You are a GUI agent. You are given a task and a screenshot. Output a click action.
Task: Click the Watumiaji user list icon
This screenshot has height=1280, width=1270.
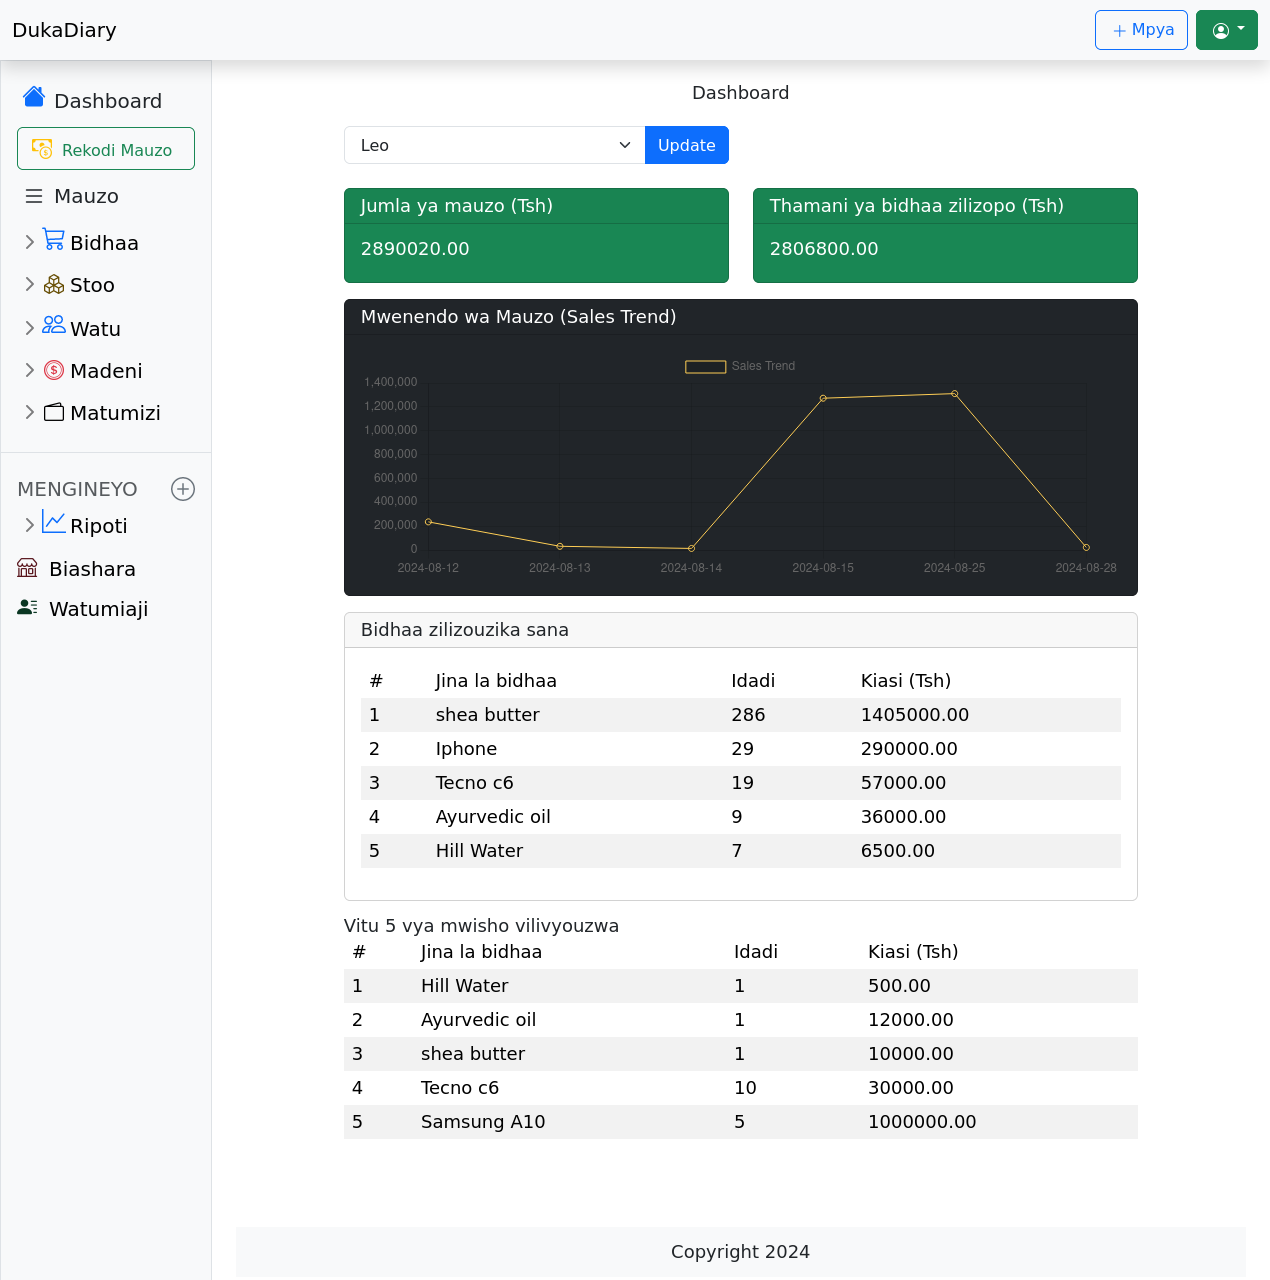click(27, 607)
